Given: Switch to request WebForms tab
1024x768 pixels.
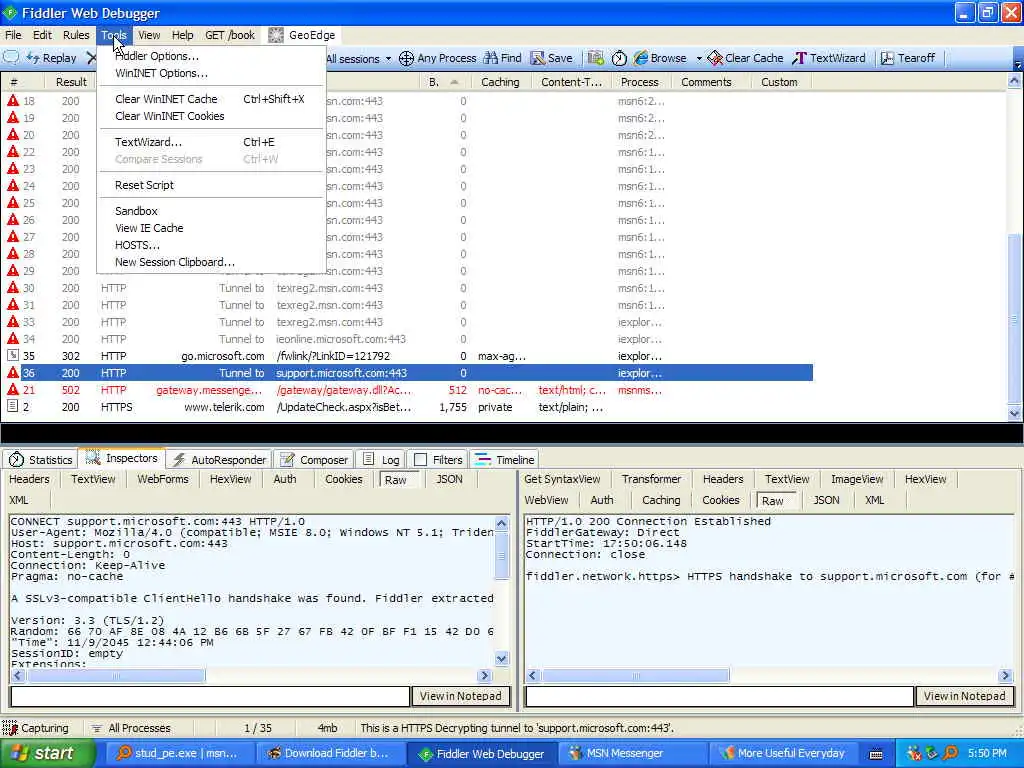Looking at the screenshot, I should [163, 479].
